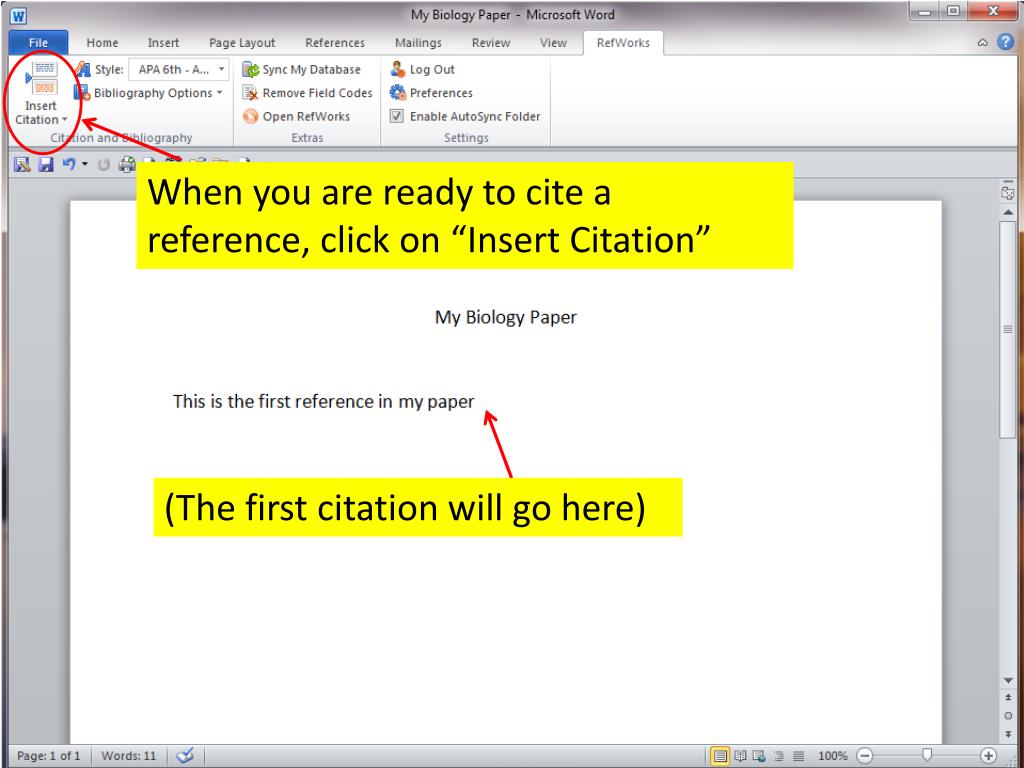Open RefWorks Preferences gear icon

[x=398, y=93]
